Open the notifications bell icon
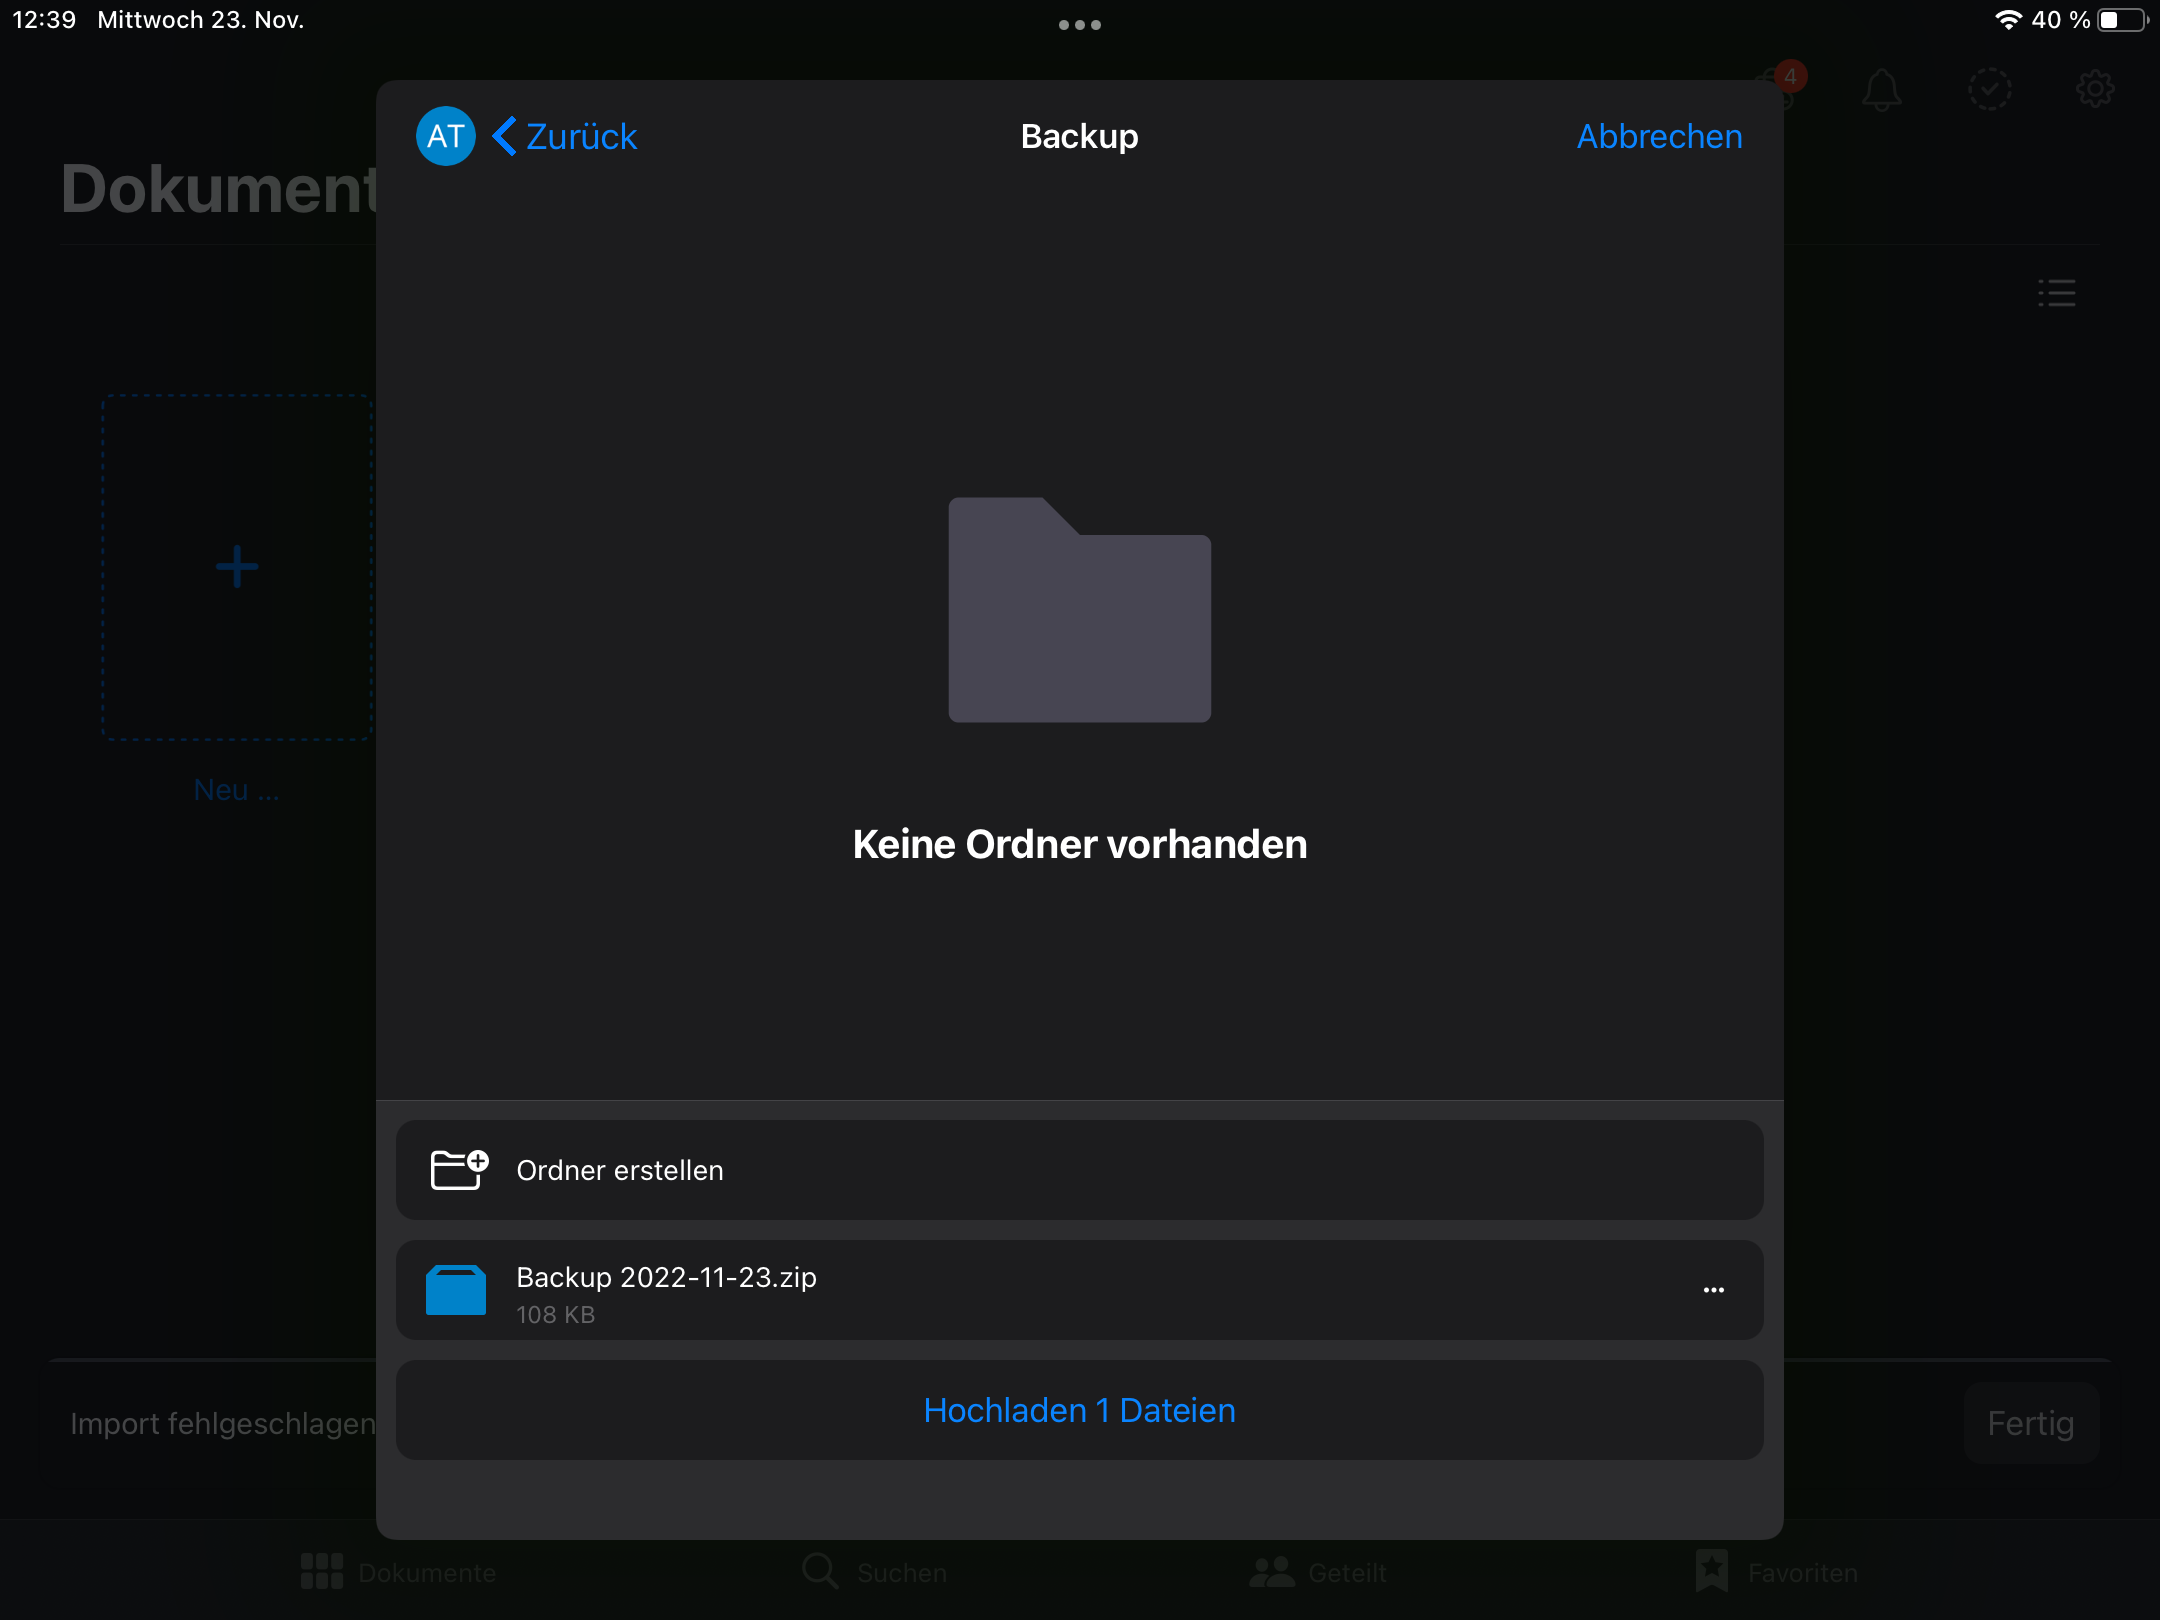This screenshot has width=2160, height=1620. [x=1881, y=90]
